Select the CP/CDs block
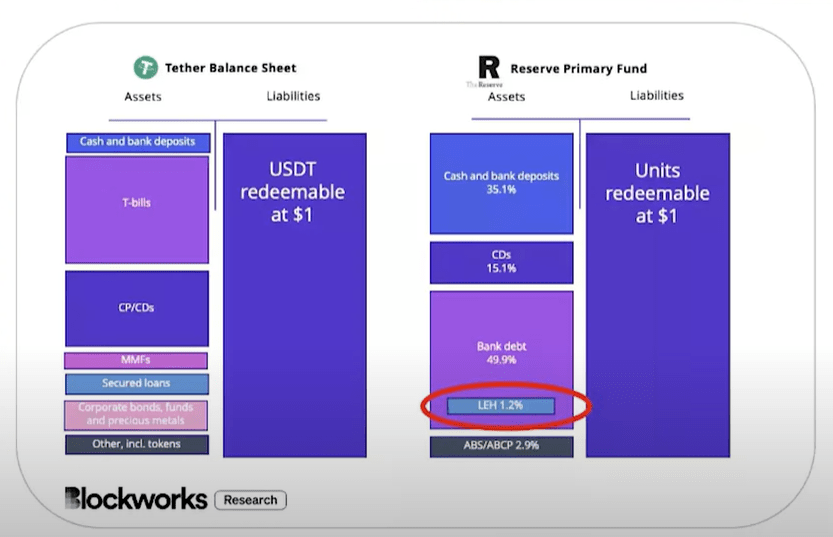 click(x=137, y=308)
